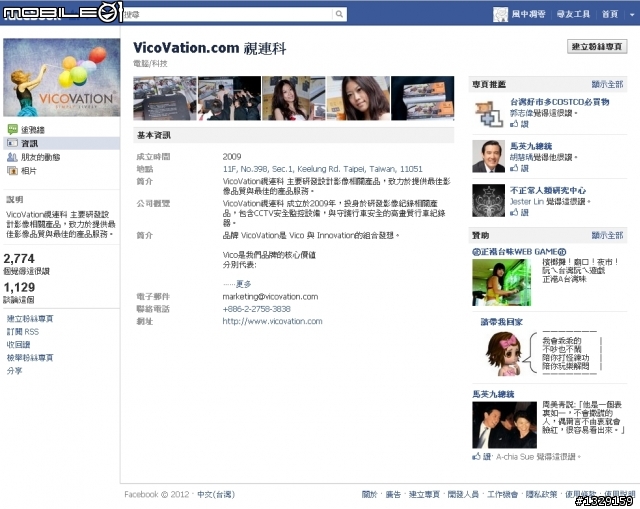The height and width of the screenshot is (509, 640).
Task: Click the 中文(台灣) language link in footer
Action: [x=216, y=494]
